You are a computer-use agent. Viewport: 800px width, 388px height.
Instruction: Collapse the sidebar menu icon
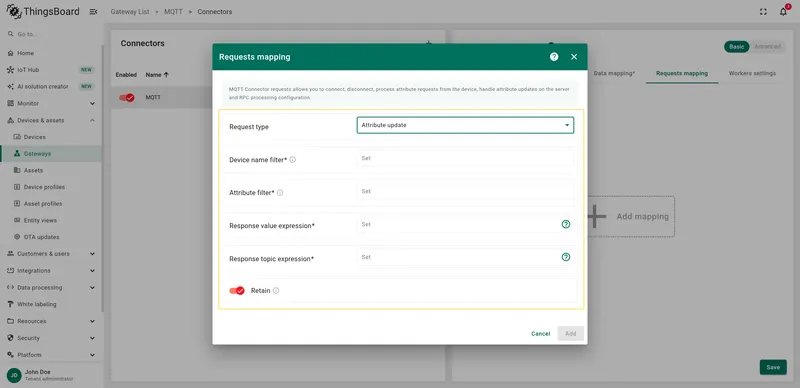tap(93, 12)
